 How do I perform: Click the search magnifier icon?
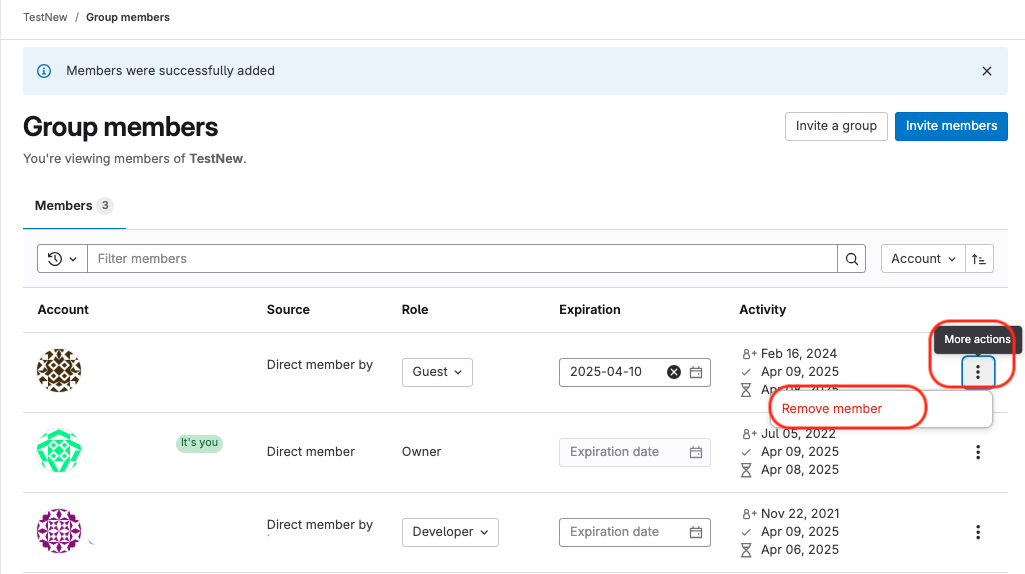[852, 259]
